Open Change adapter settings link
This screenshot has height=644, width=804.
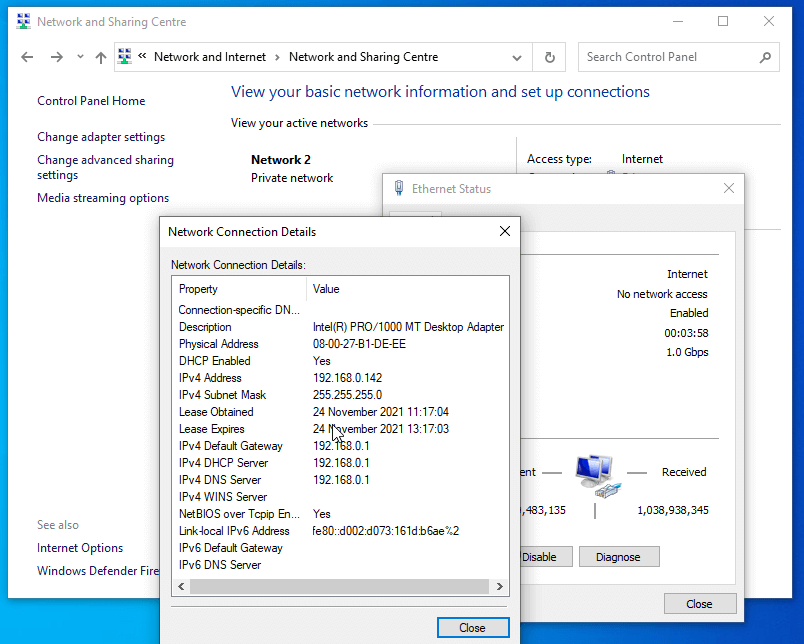101,137
